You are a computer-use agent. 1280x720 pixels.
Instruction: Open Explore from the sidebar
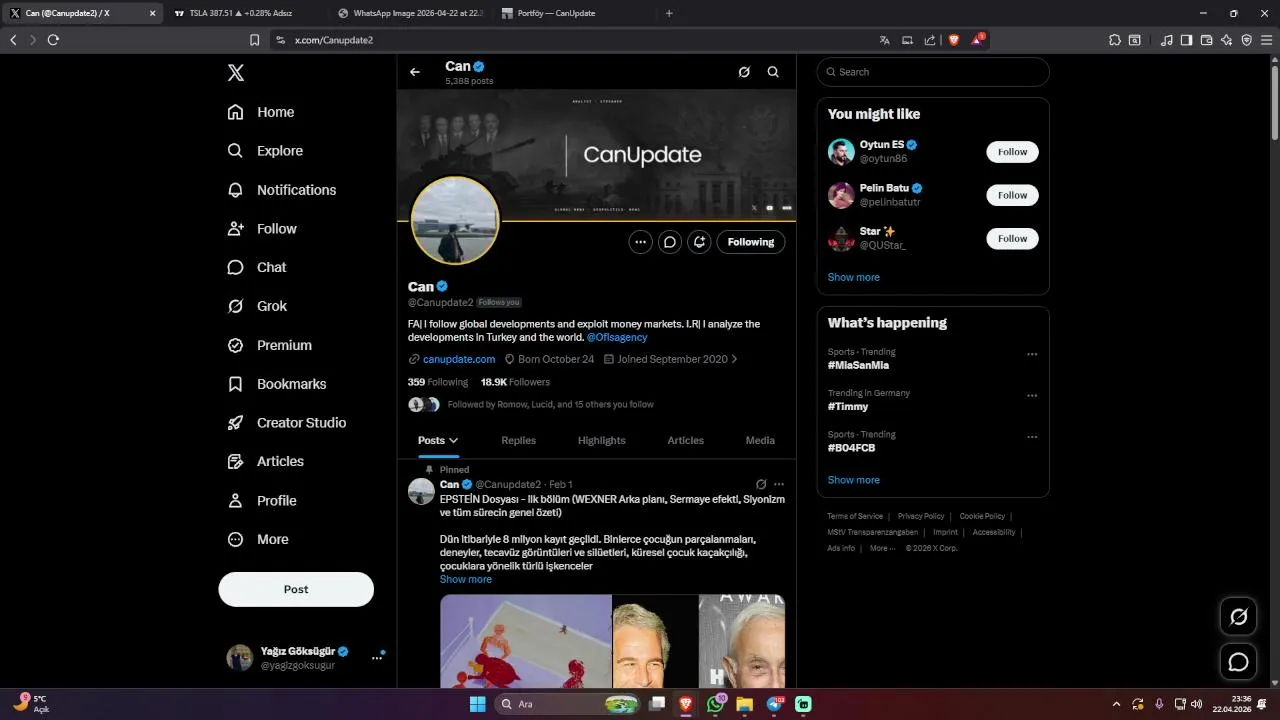tap(265, 151)
